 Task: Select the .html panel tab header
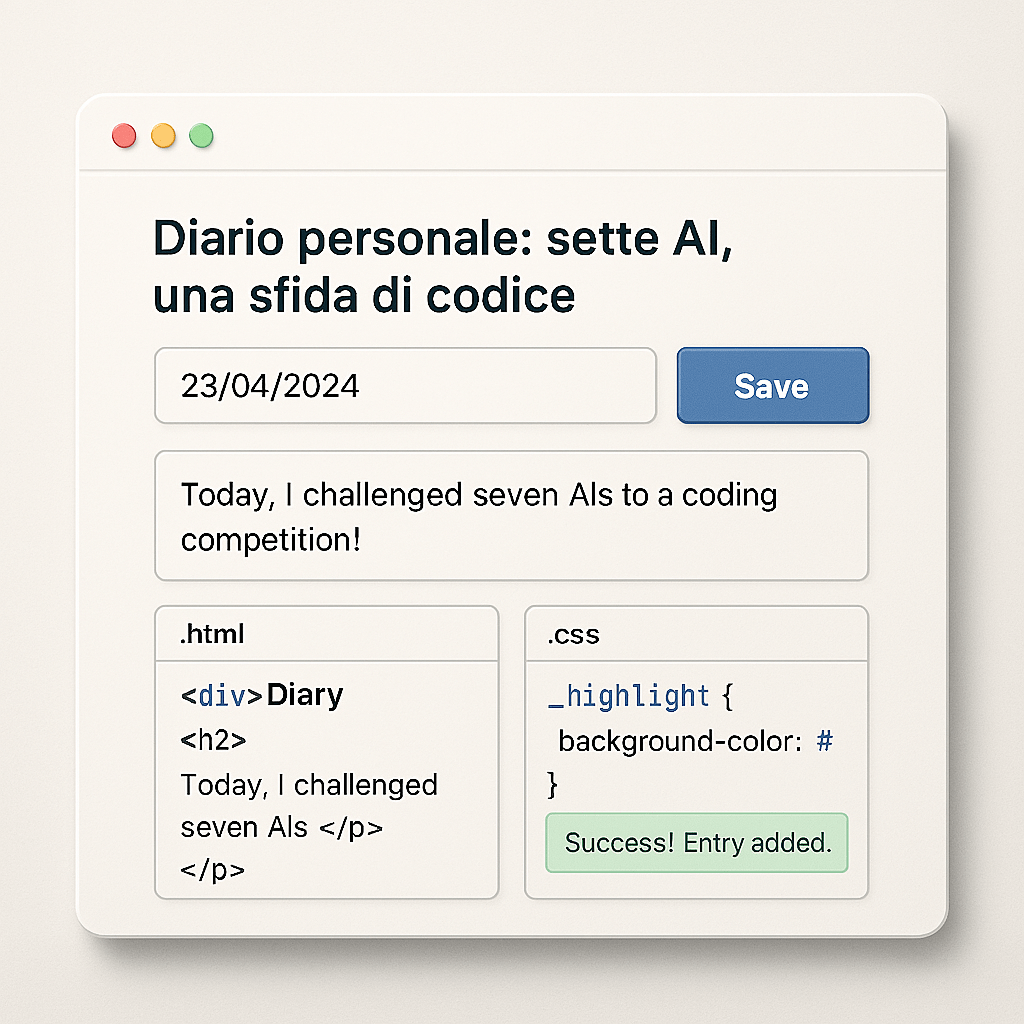click(x=326, y=634)
